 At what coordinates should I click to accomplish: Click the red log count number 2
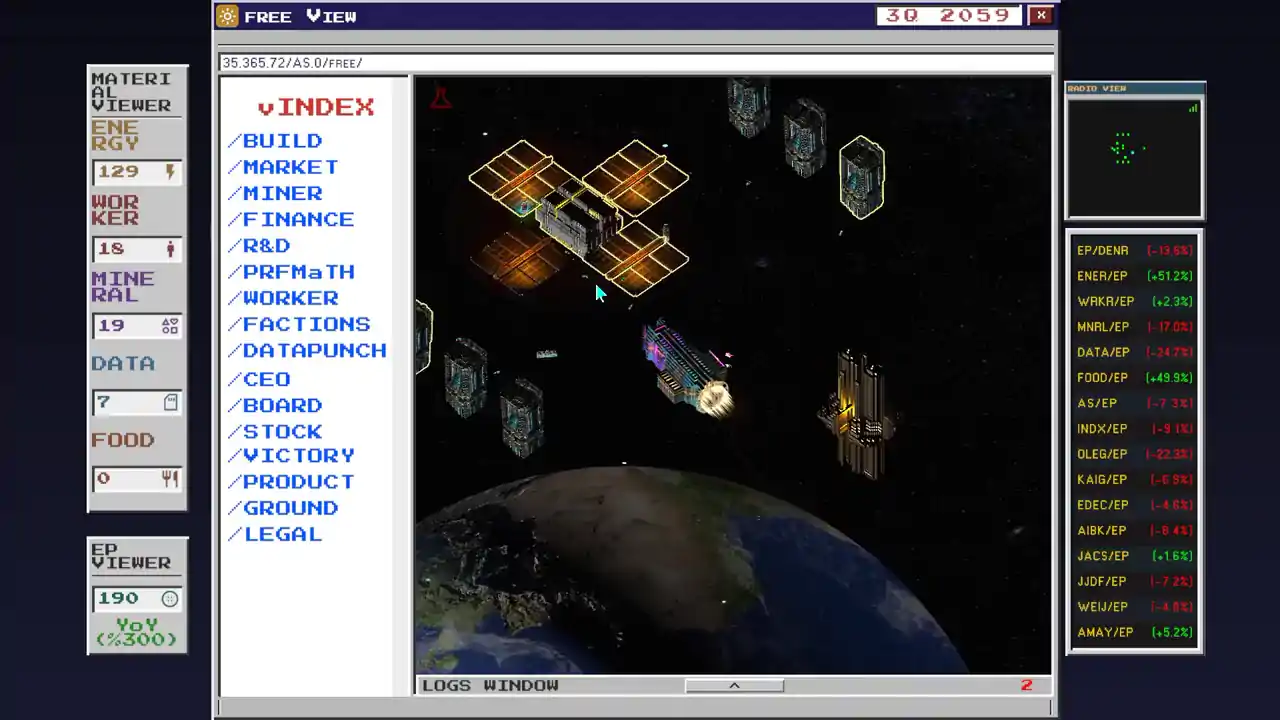pos(1026,685)
